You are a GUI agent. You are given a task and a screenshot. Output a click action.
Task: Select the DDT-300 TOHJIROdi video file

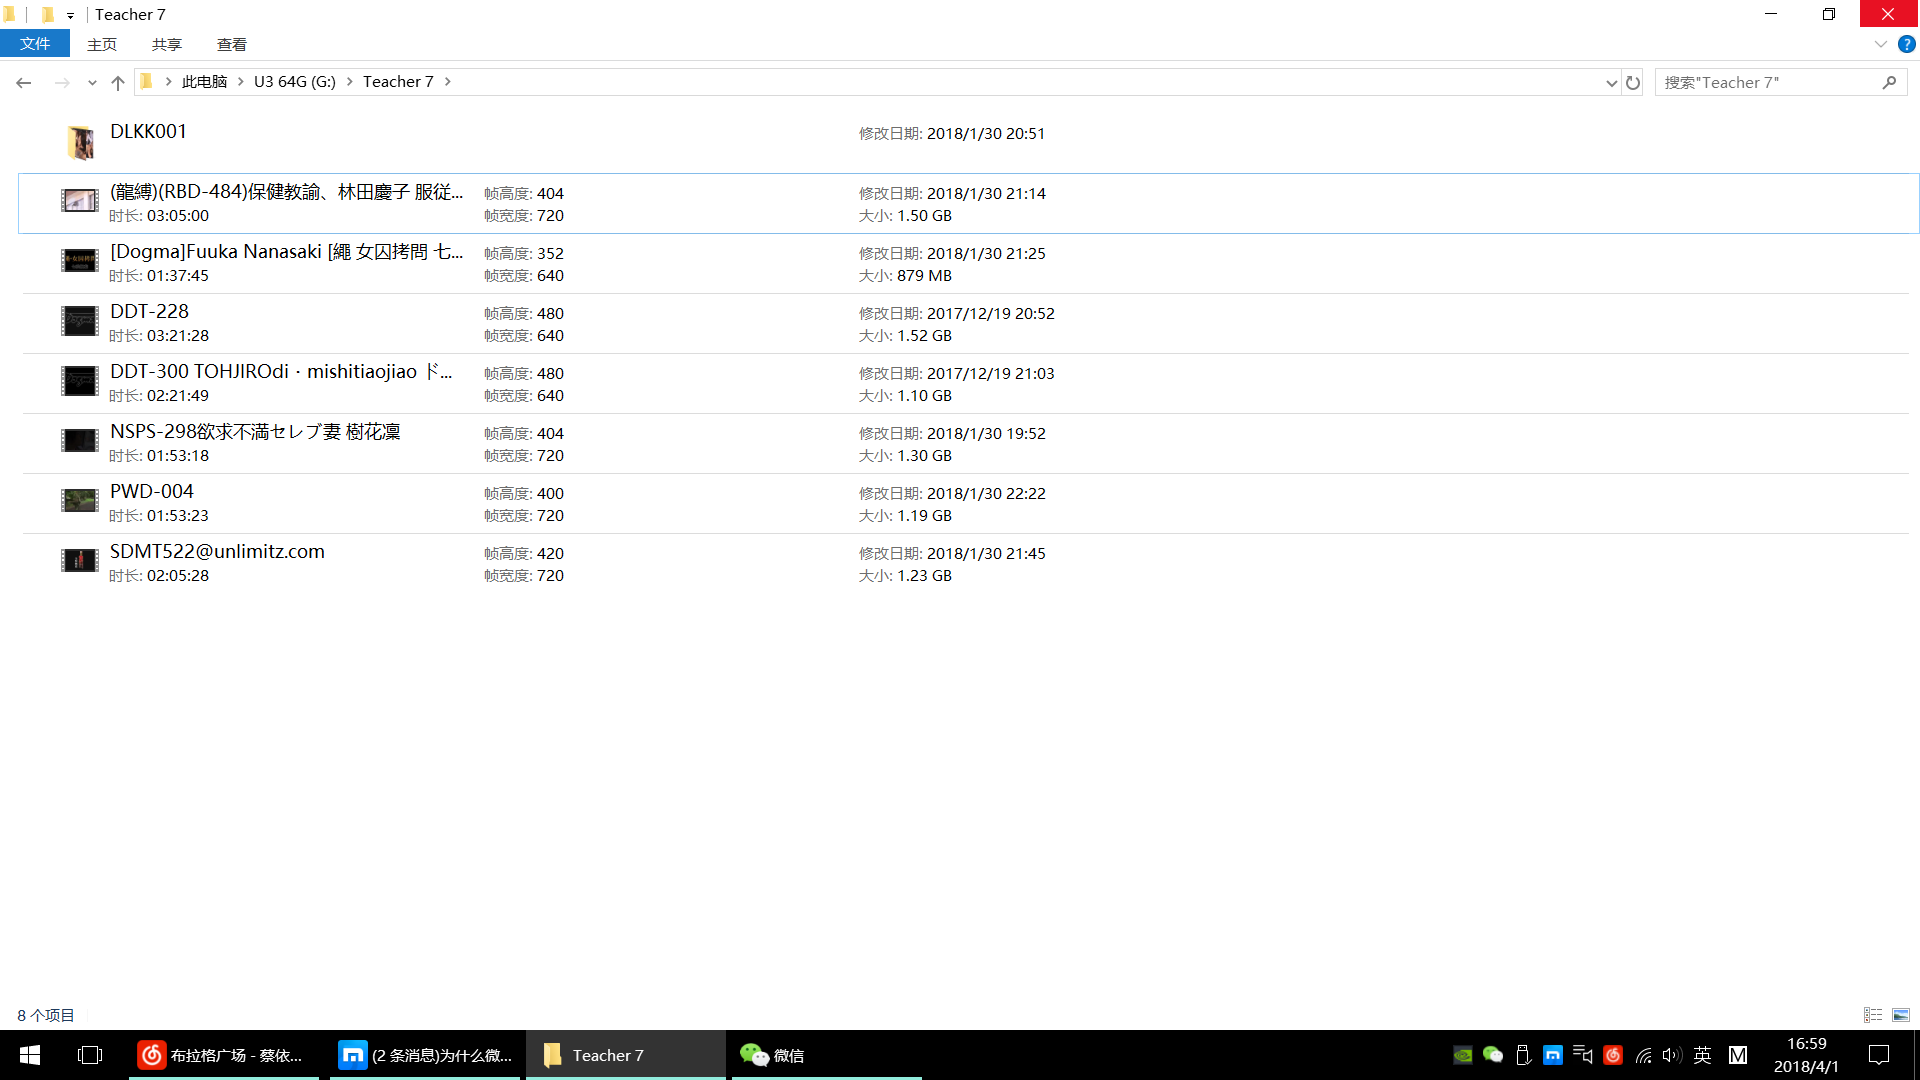[x=966, y=383]
